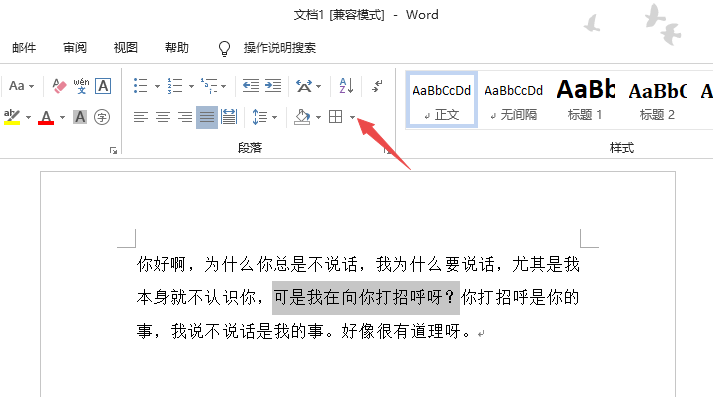Apply the 标题 2 heading style

tap(657, 100)
